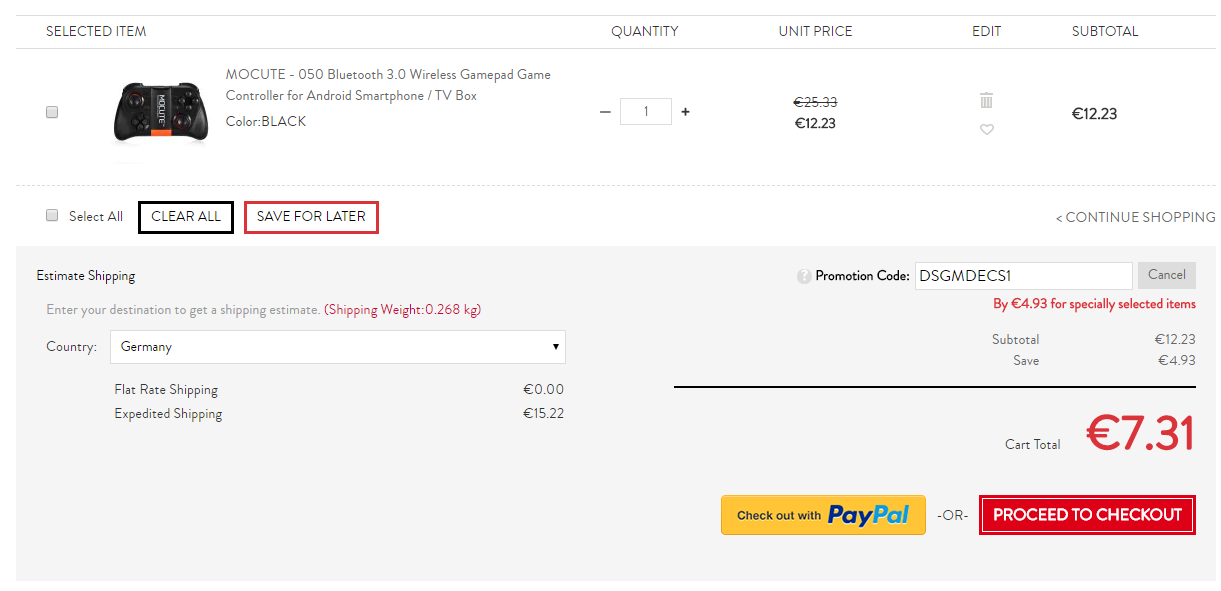The width and height of the screenshot is (1221, 591).
Task: Delete item with the trash can icon
Action: pyautogui.click(x=987, y=100)
